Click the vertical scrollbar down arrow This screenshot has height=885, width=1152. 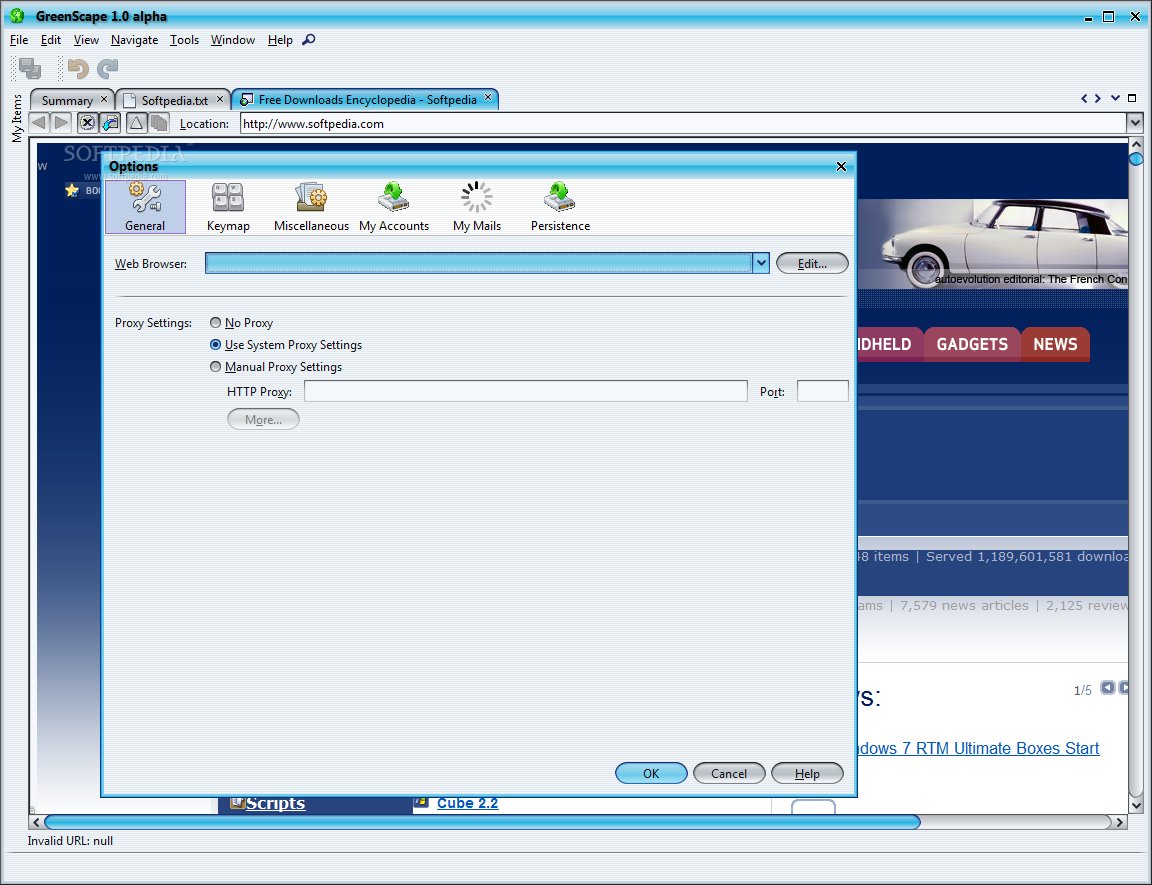click(x=1136, y=805)
